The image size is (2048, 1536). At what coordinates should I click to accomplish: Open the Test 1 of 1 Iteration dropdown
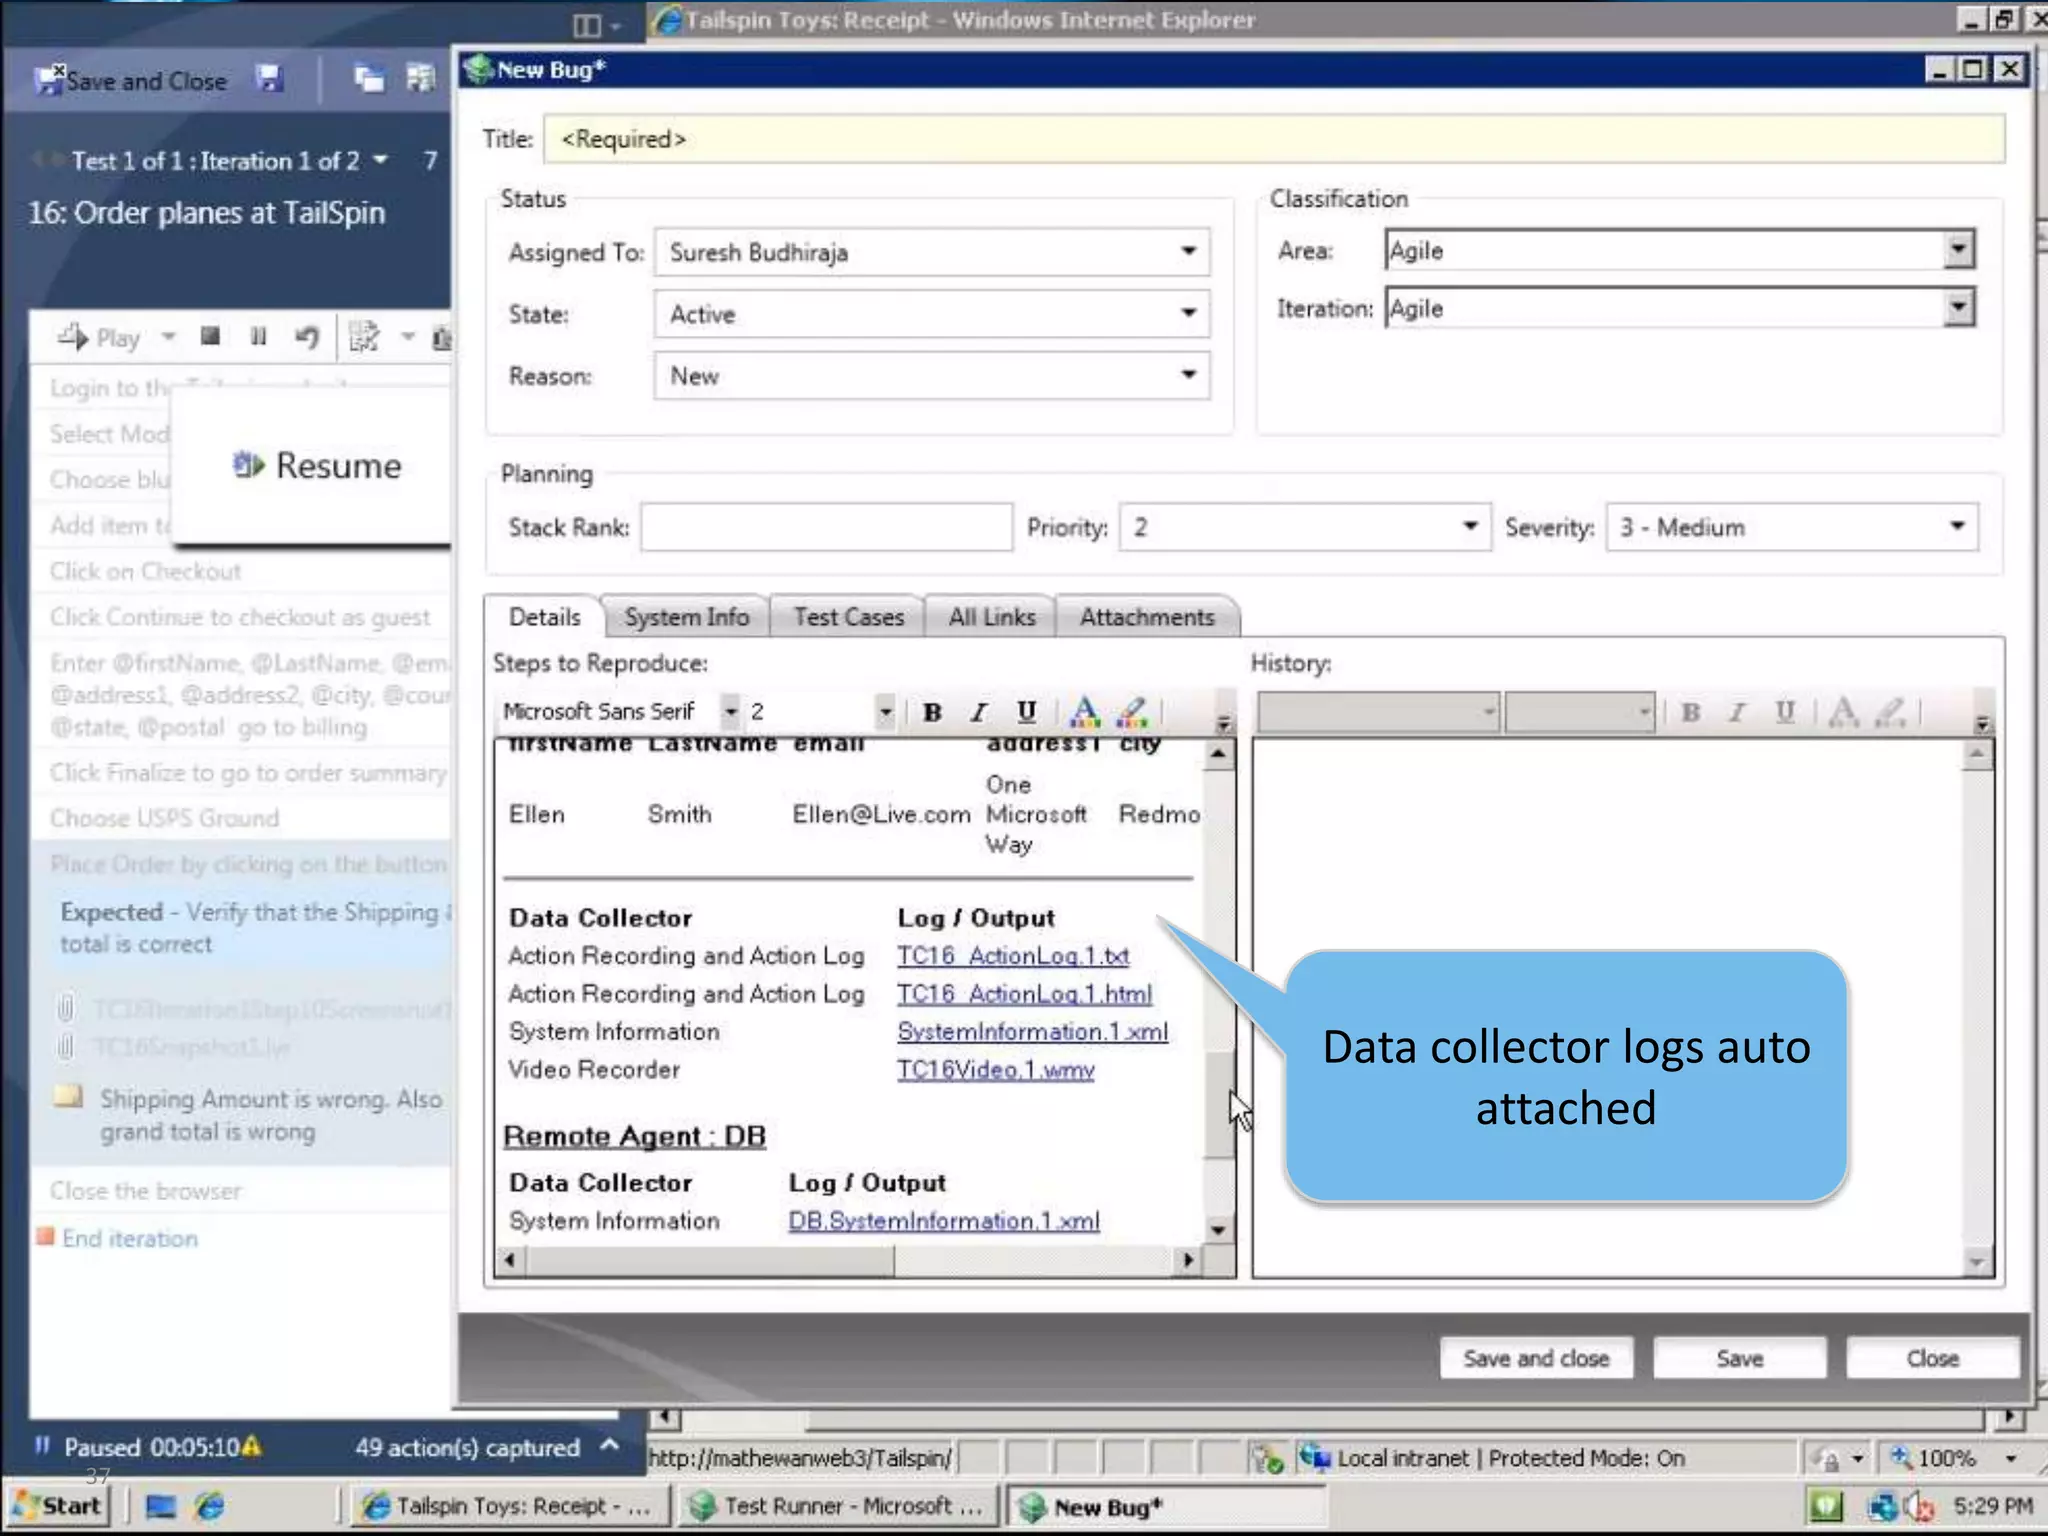point(381,160)
